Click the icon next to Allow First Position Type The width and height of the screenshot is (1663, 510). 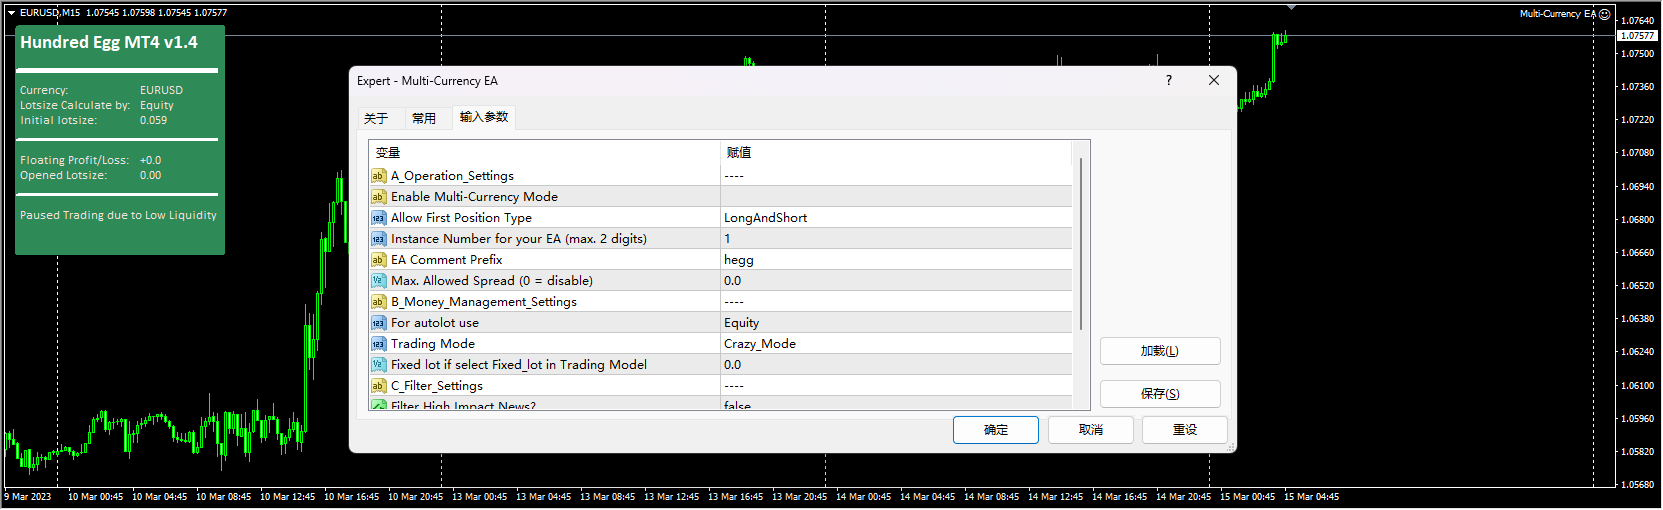coord(378,218)
